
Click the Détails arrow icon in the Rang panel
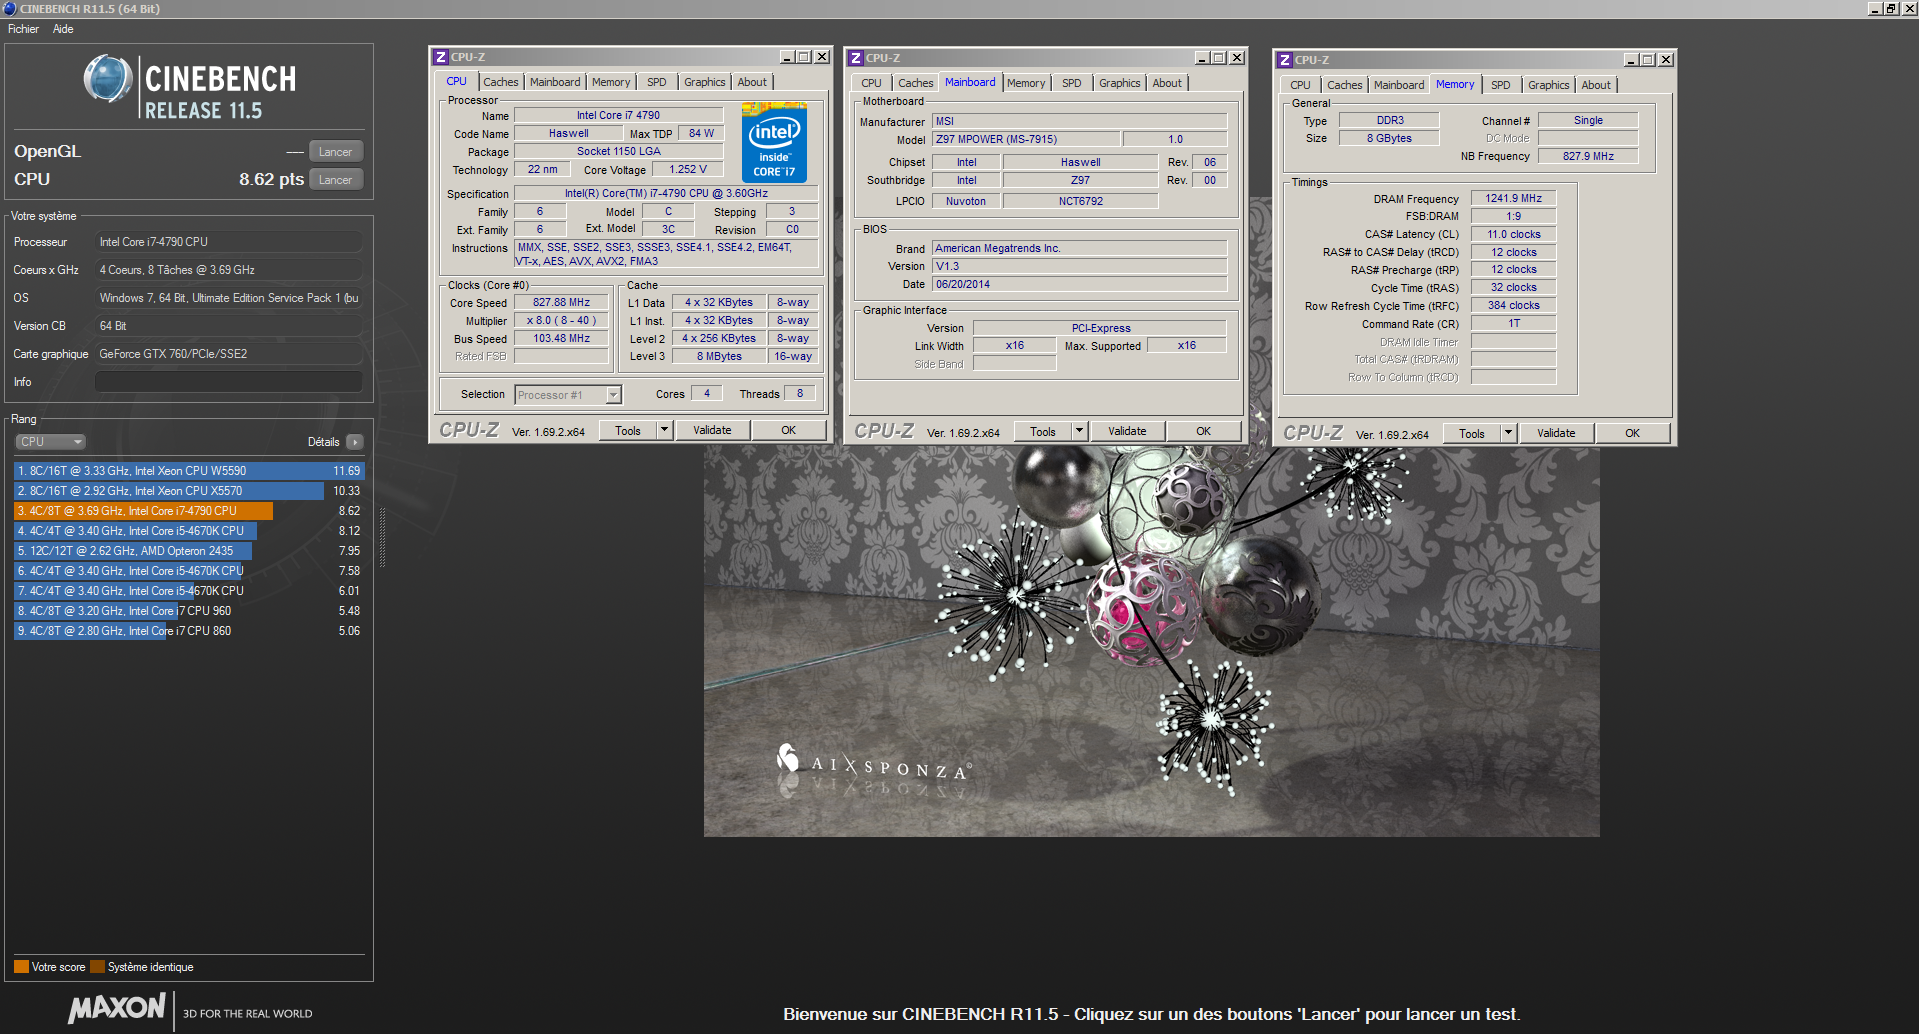(x=355, y=442)
